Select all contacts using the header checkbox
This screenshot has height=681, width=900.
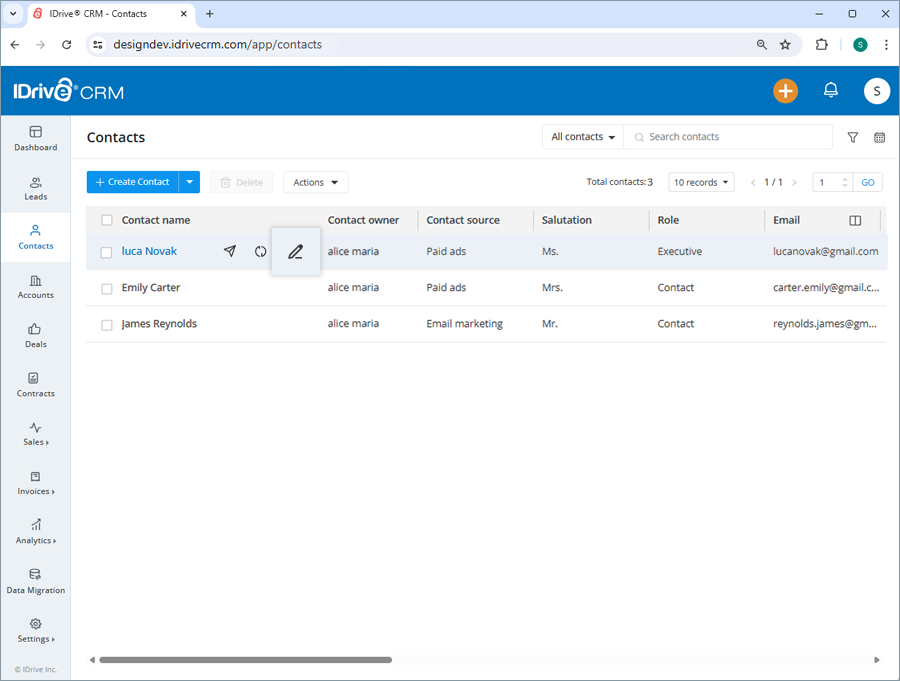click(x=106, y=219)
